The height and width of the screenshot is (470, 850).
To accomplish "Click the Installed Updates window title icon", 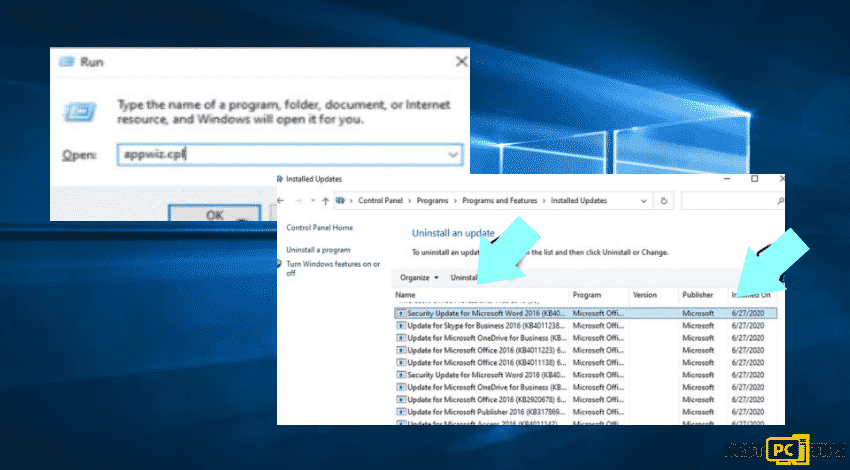I will click(x=280, y=179).
